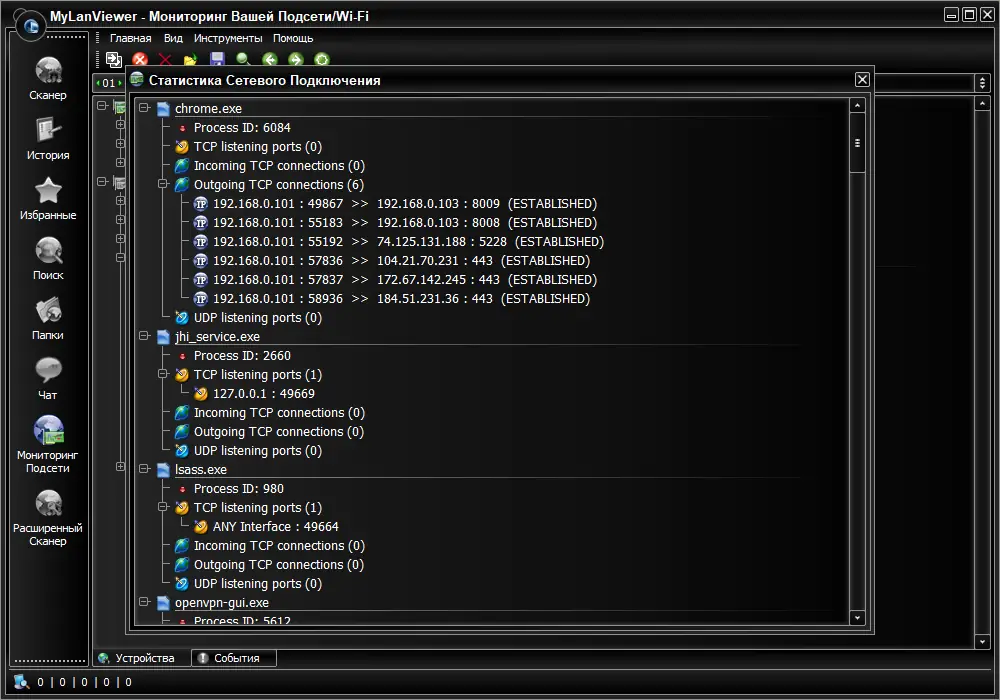Viewport: 1000px width, 700px height.
Task: Open the История sidebar section
Action: (x=48, y=138)
